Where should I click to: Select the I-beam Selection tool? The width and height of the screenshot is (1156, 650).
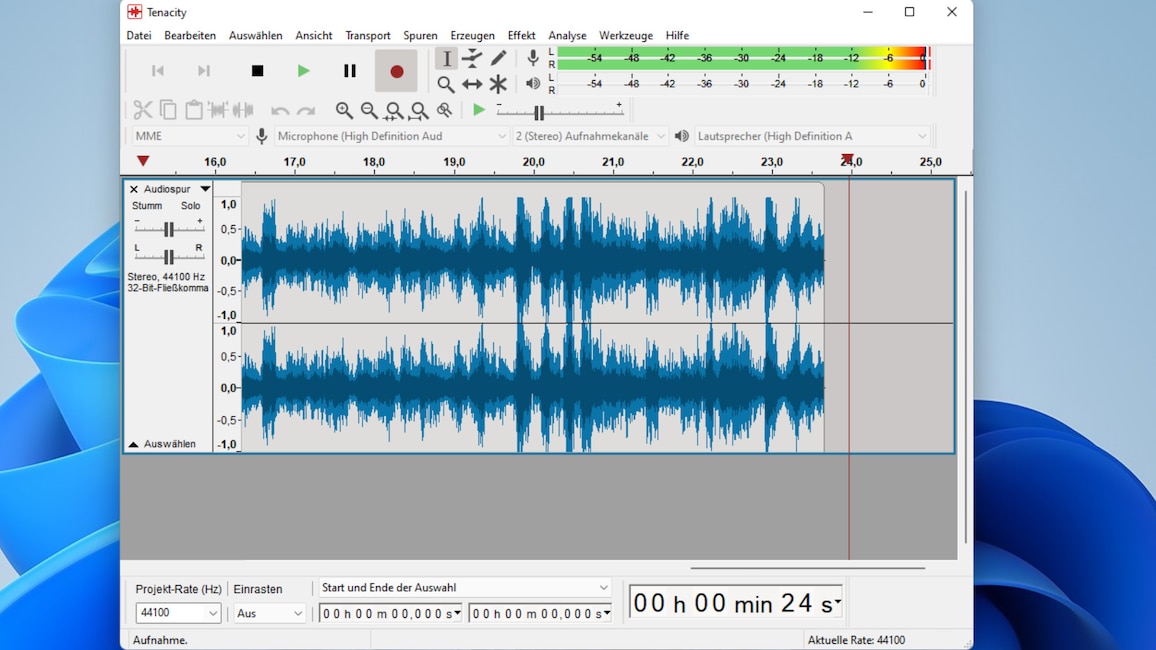[446, 59]
